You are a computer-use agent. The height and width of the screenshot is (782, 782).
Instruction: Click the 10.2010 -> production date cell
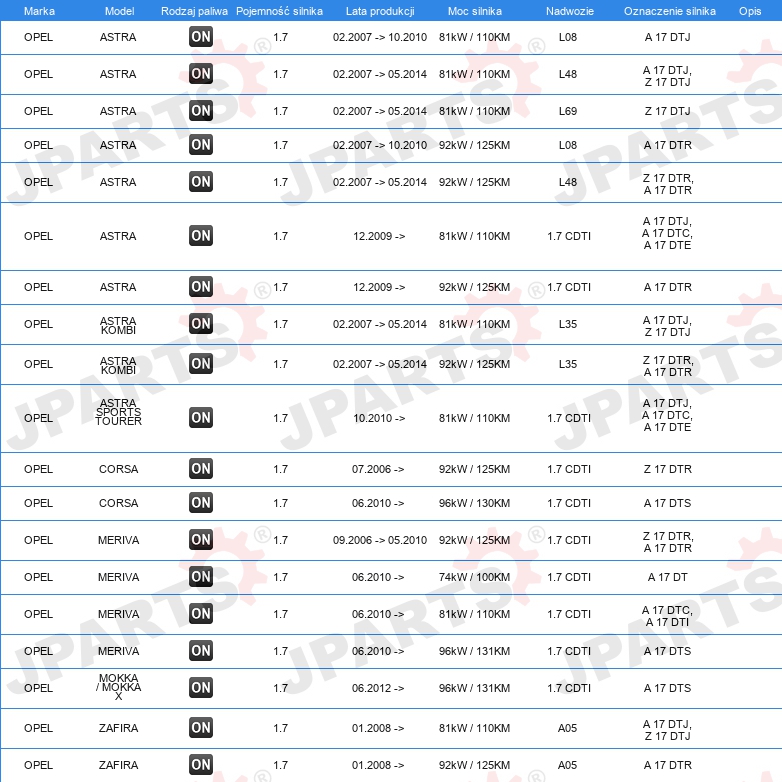point(379,418)
